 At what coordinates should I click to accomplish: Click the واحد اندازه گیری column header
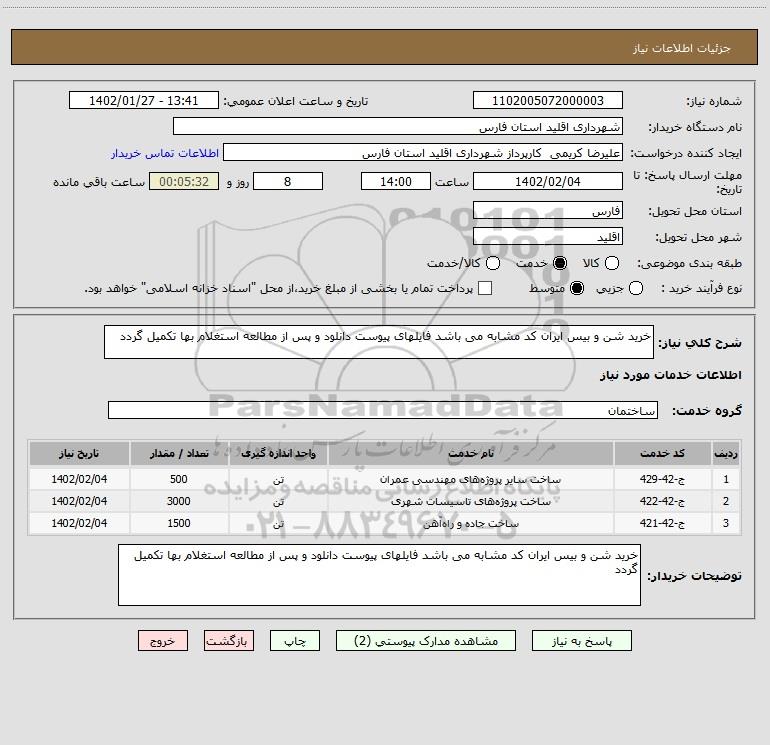278,453
